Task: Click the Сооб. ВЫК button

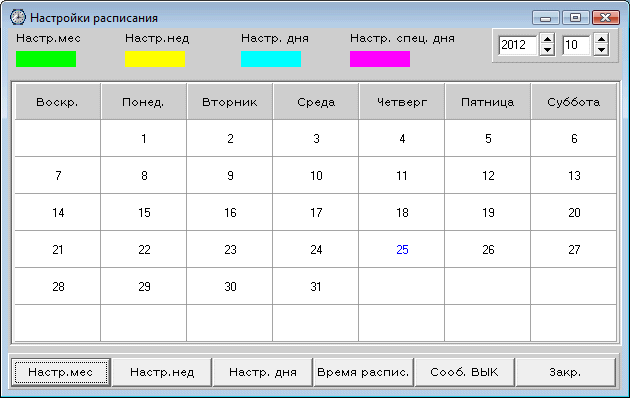Action: click(464, 372)
